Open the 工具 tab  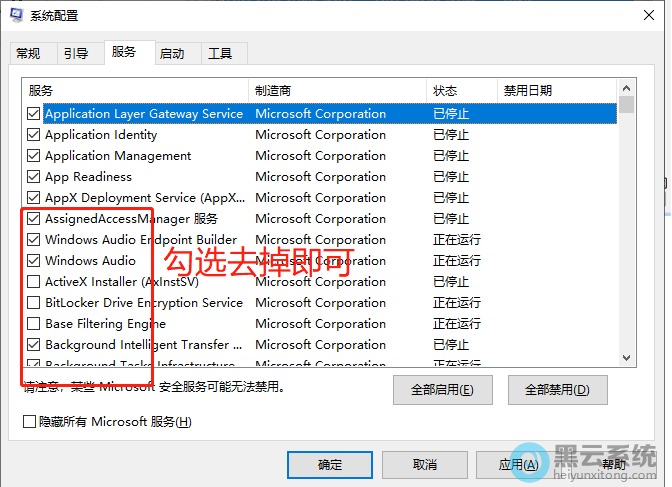220,53
